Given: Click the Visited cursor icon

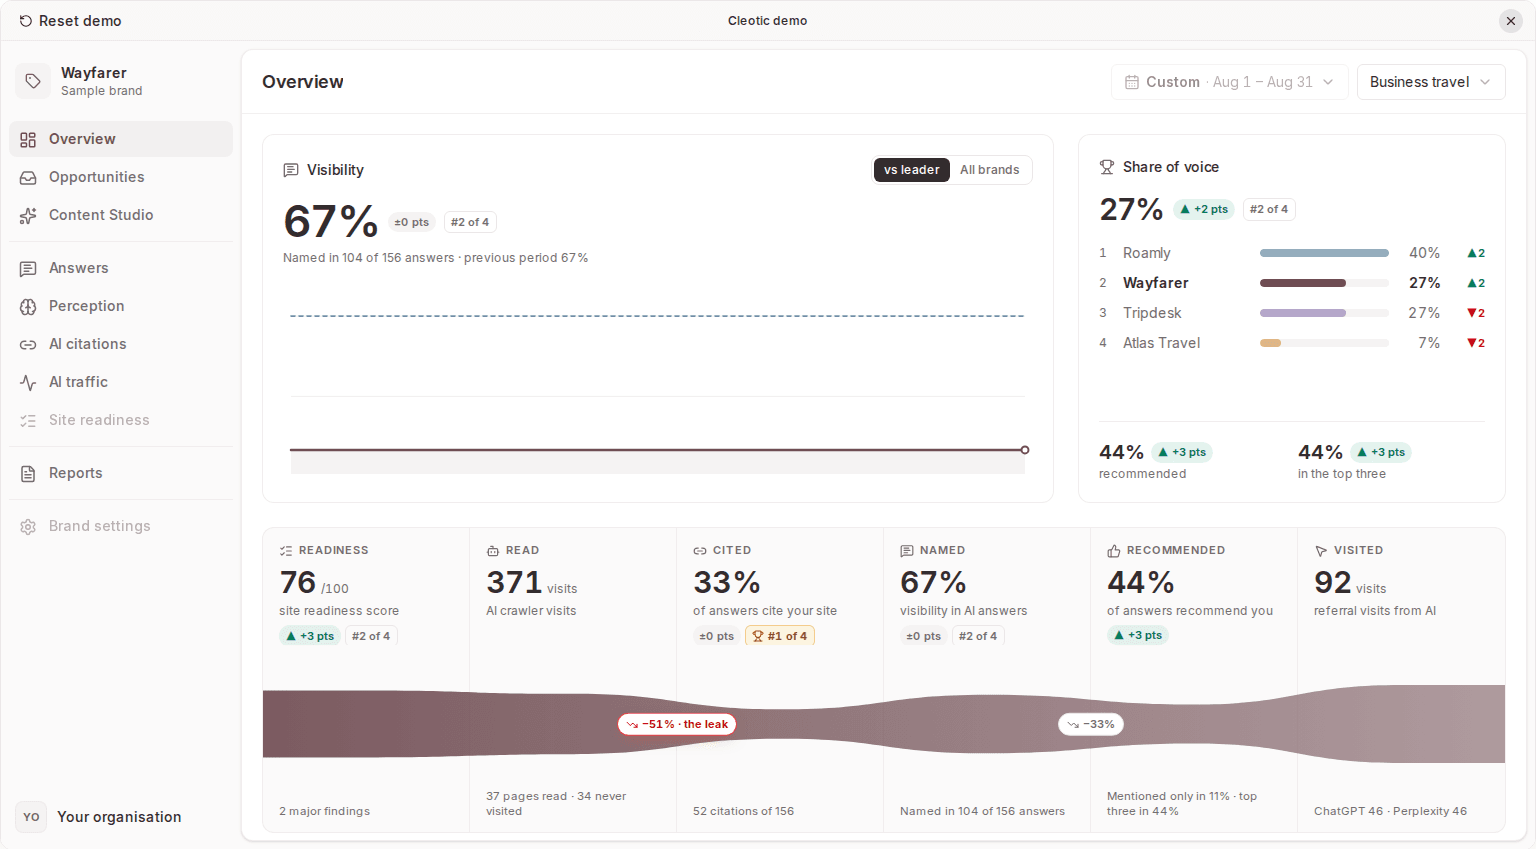Looking at the screenshot, I should tap(1320, 551).
